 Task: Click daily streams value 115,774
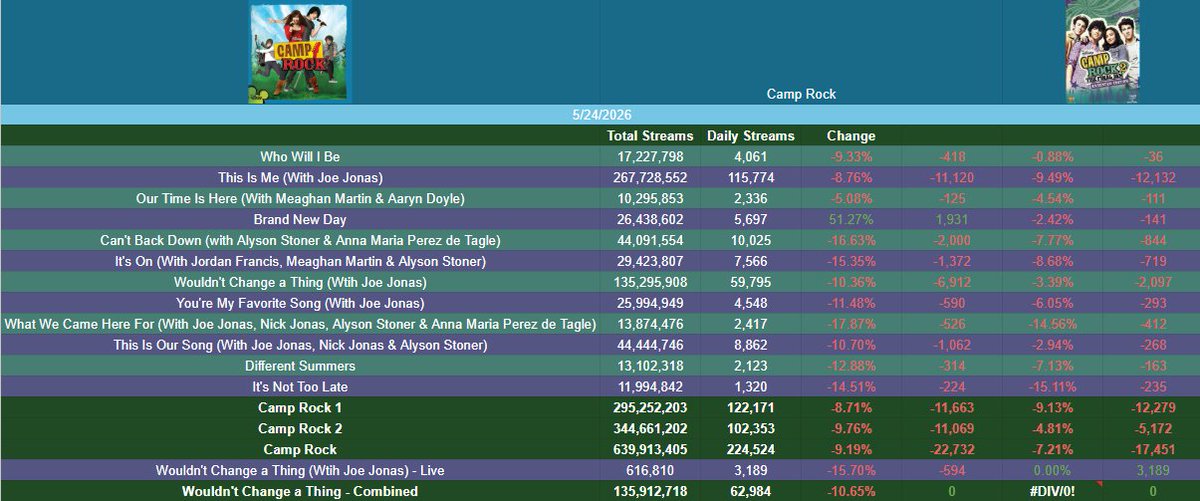(x=751, y=178)
